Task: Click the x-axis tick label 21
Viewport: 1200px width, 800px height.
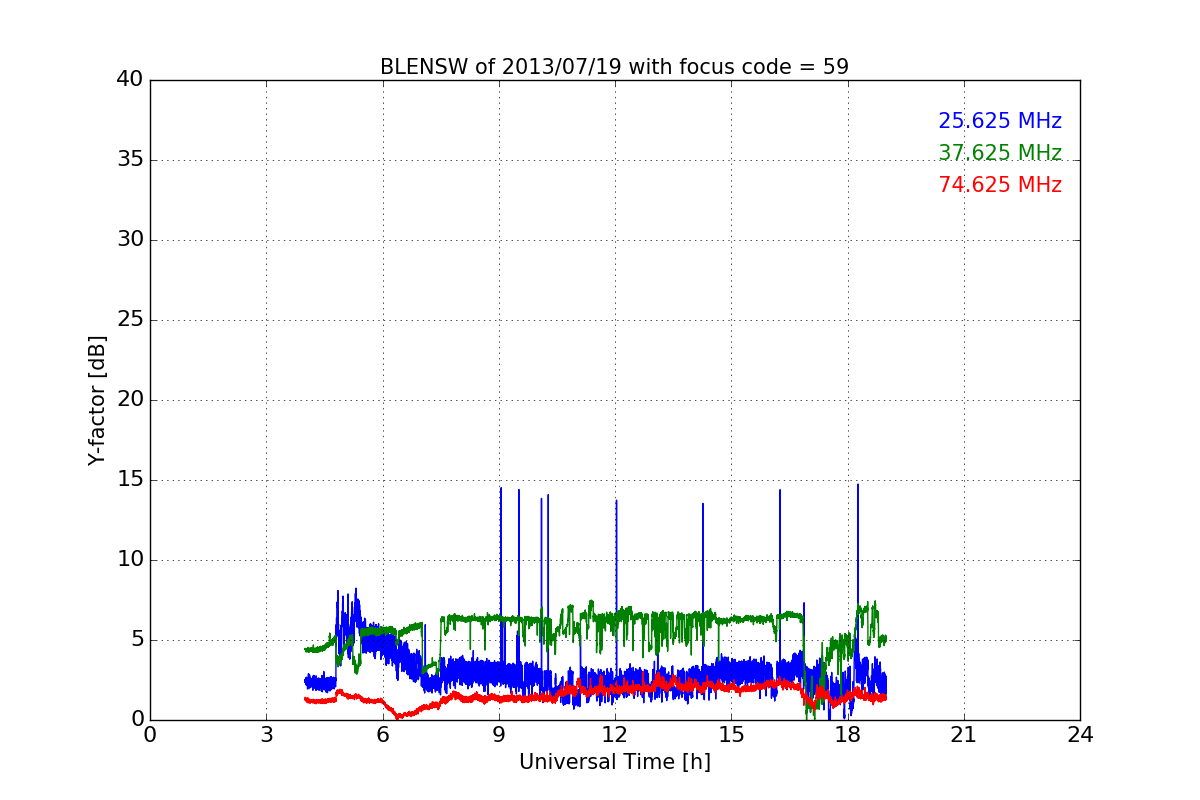Action: tap(964, 735)
